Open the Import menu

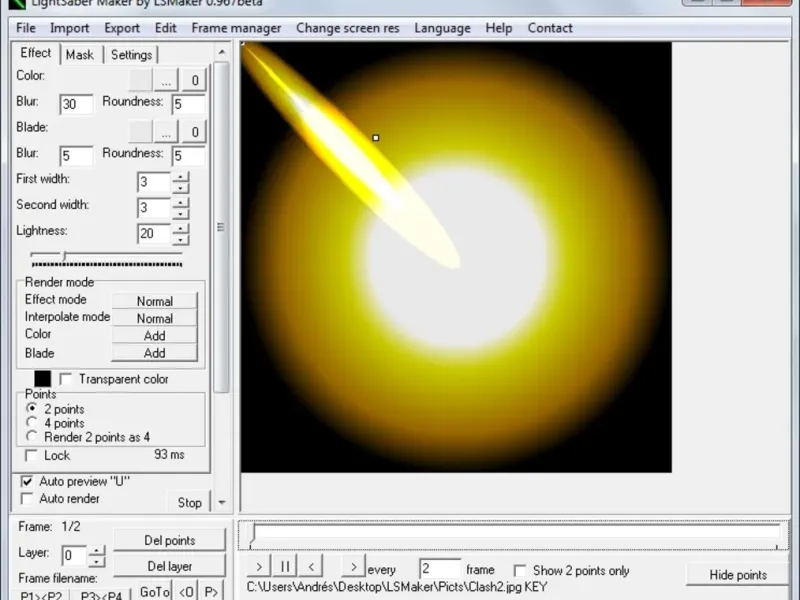click(69, 28)
